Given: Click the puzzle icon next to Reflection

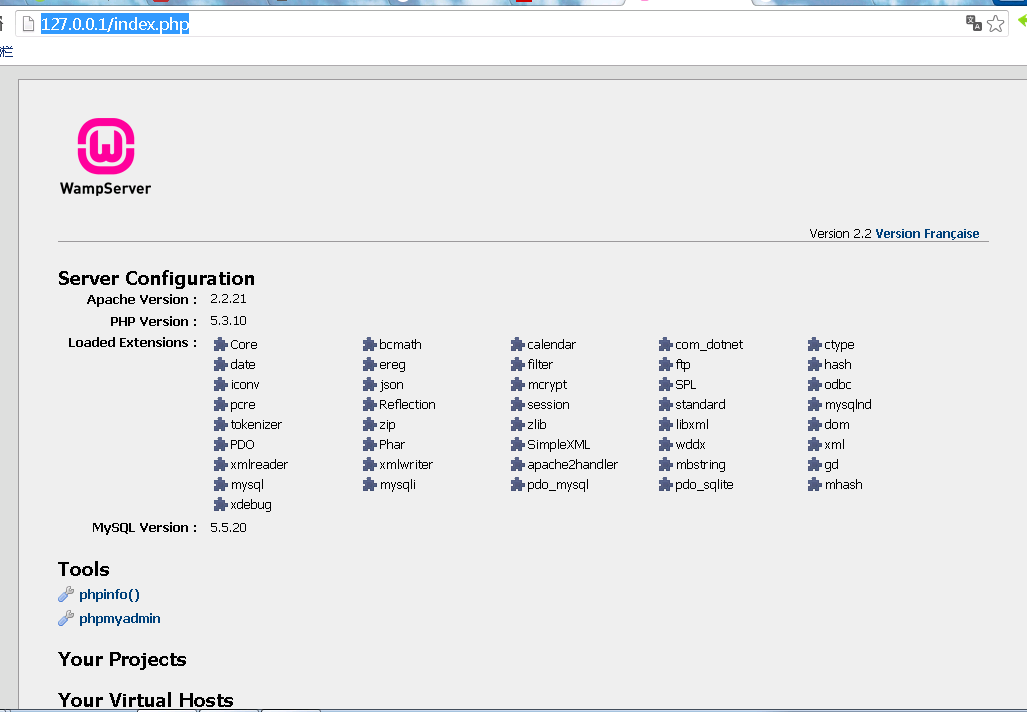Looking at the screenshot, I should point(369,405).
